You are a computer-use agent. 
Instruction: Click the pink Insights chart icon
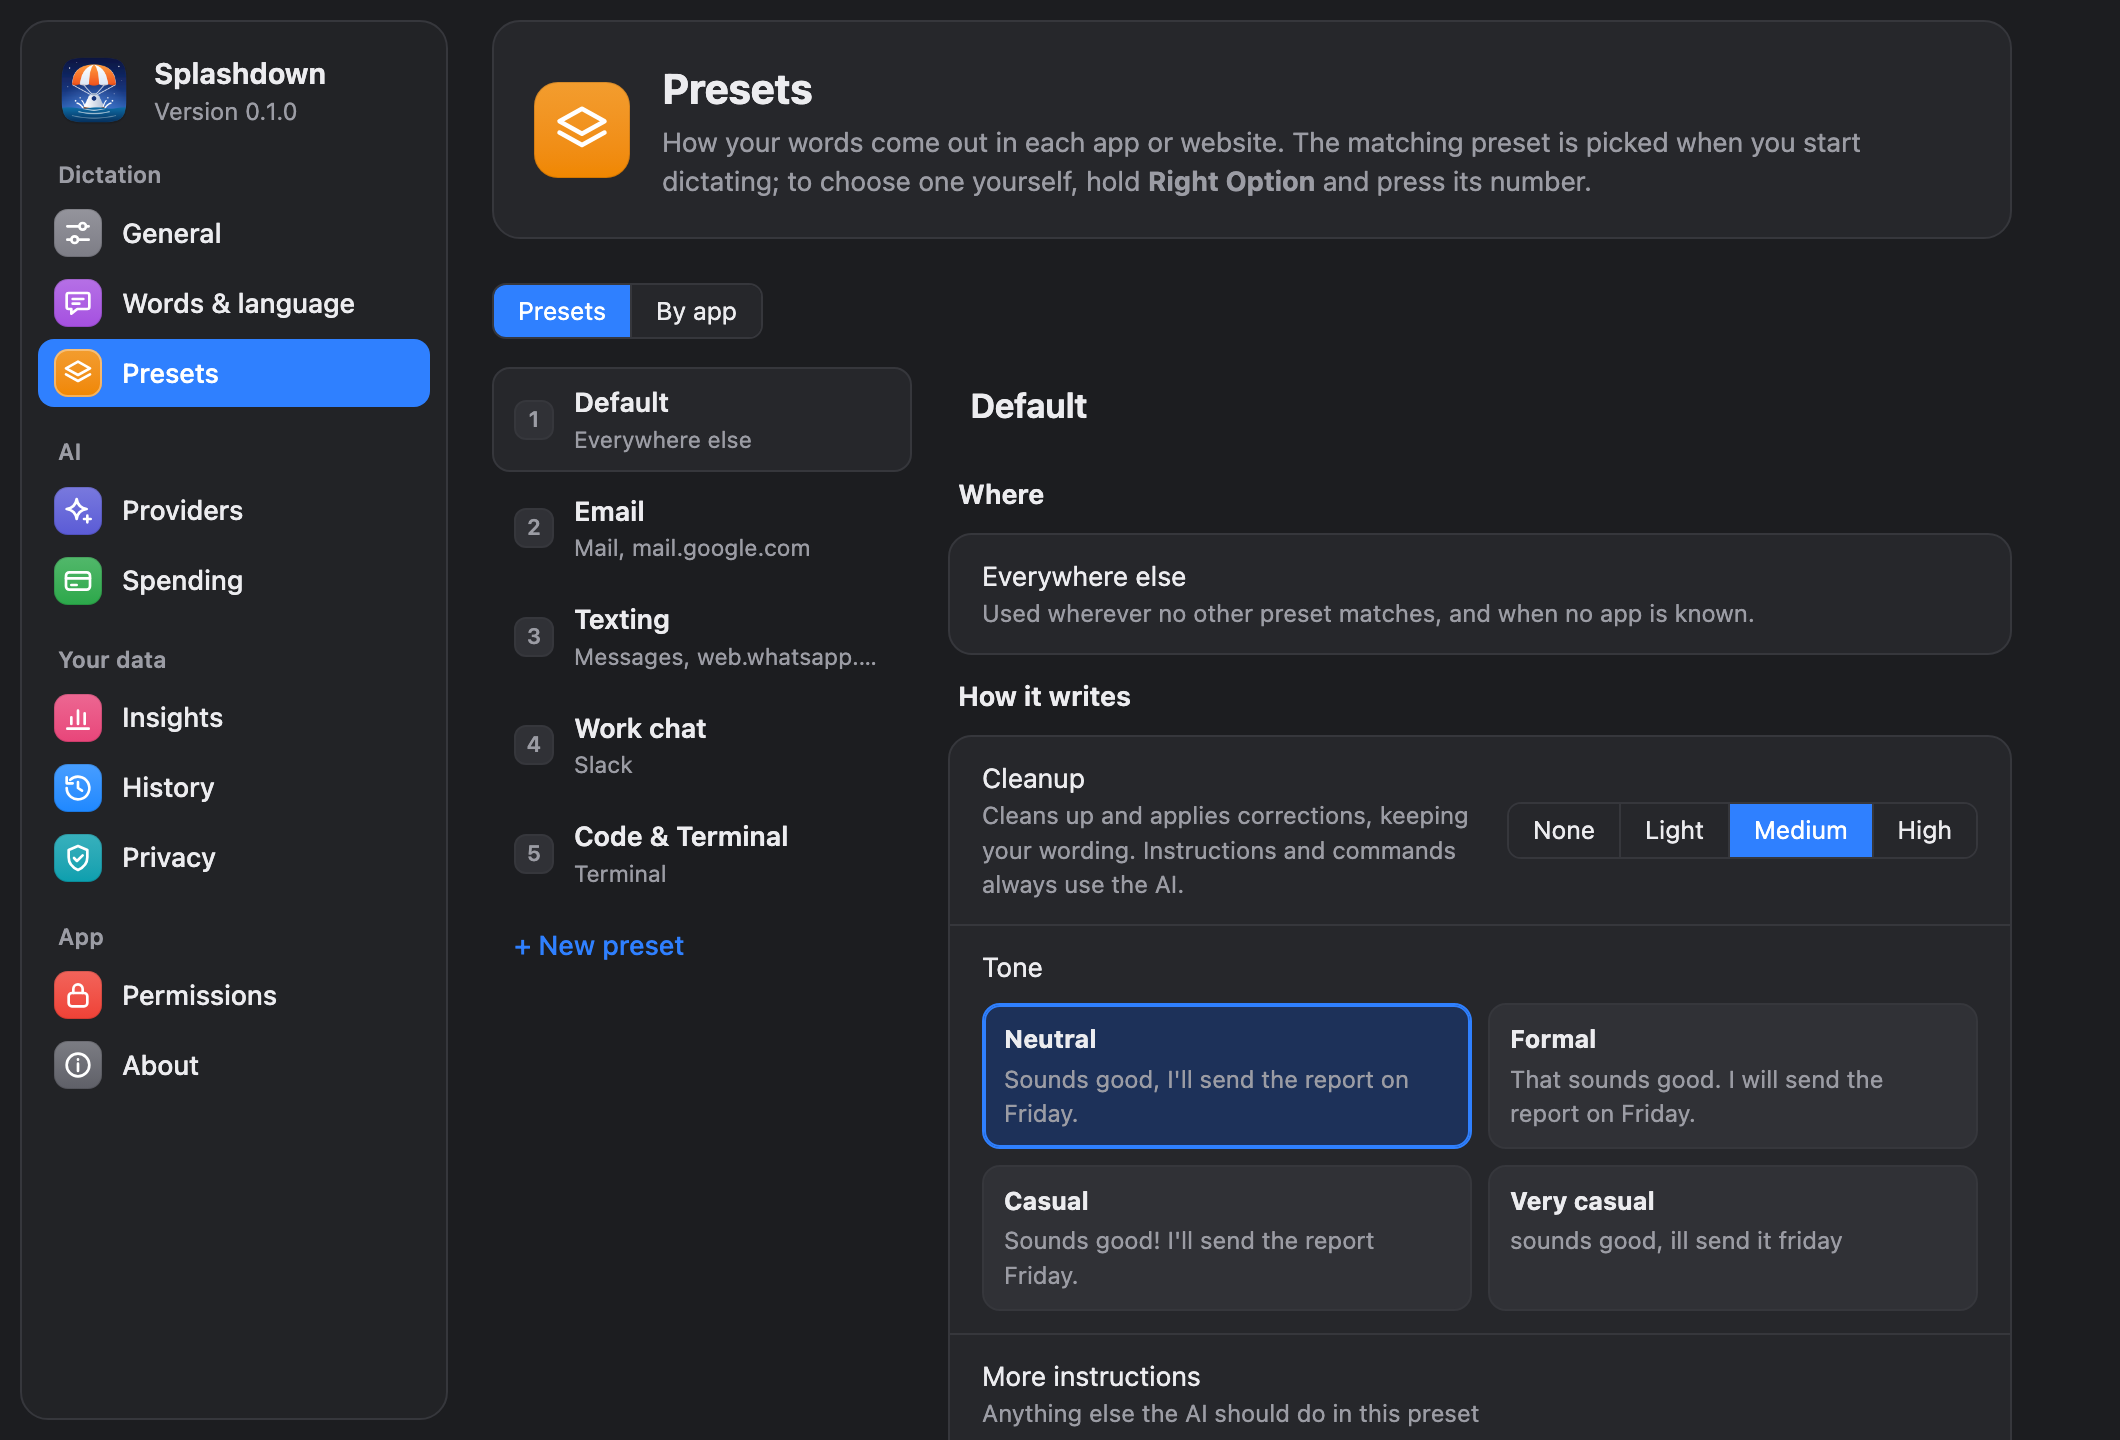point(78,718)
